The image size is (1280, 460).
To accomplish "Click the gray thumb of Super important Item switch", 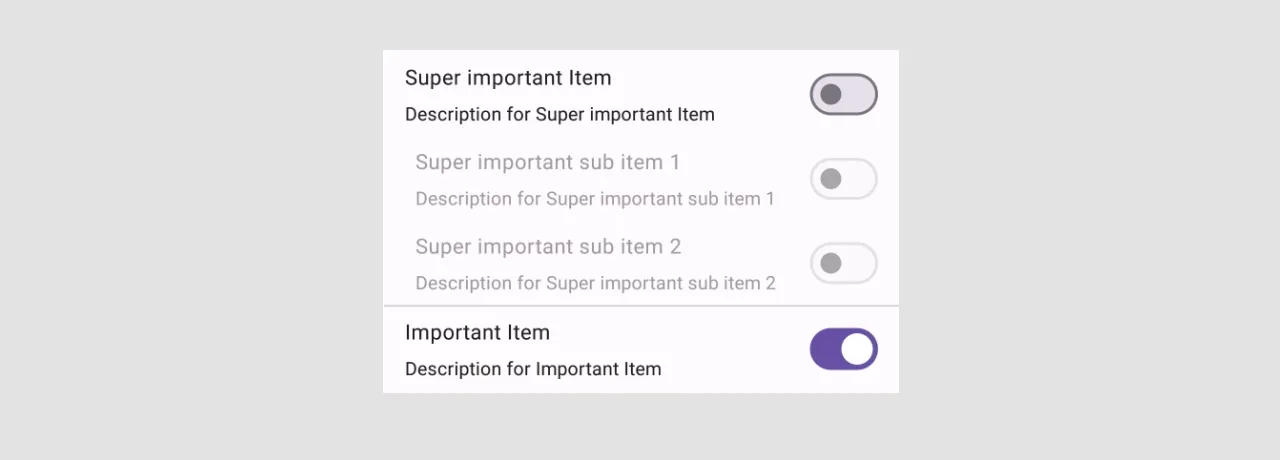I will 830,95.
